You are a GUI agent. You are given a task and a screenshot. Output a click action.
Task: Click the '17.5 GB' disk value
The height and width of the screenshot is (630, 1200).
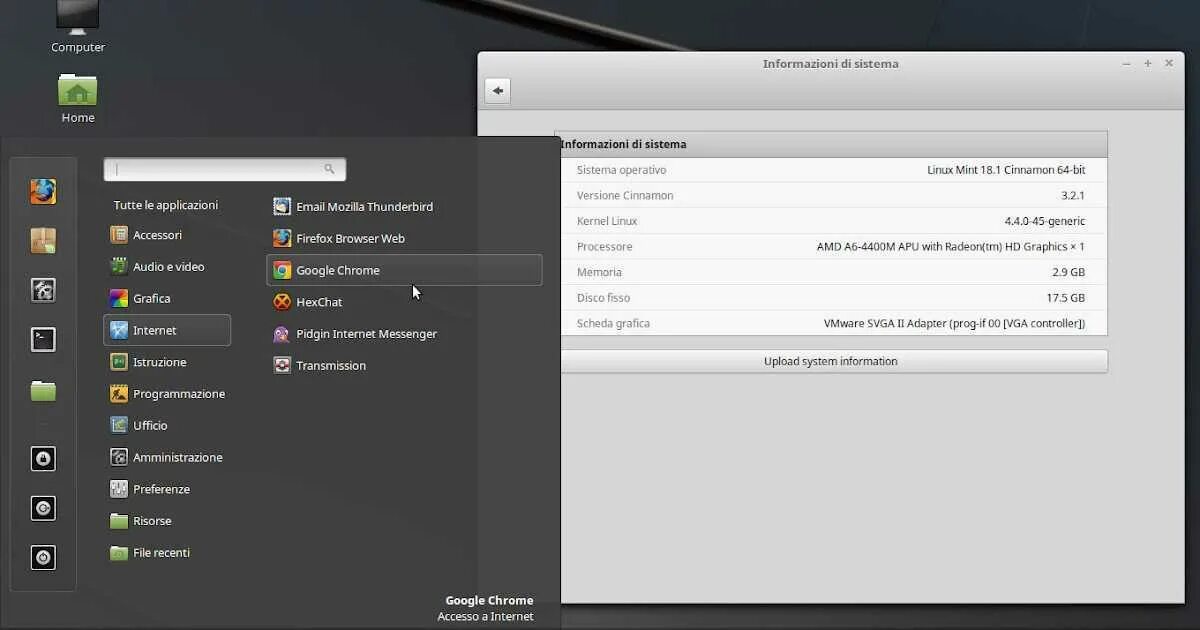click(x=1065, y=298)
